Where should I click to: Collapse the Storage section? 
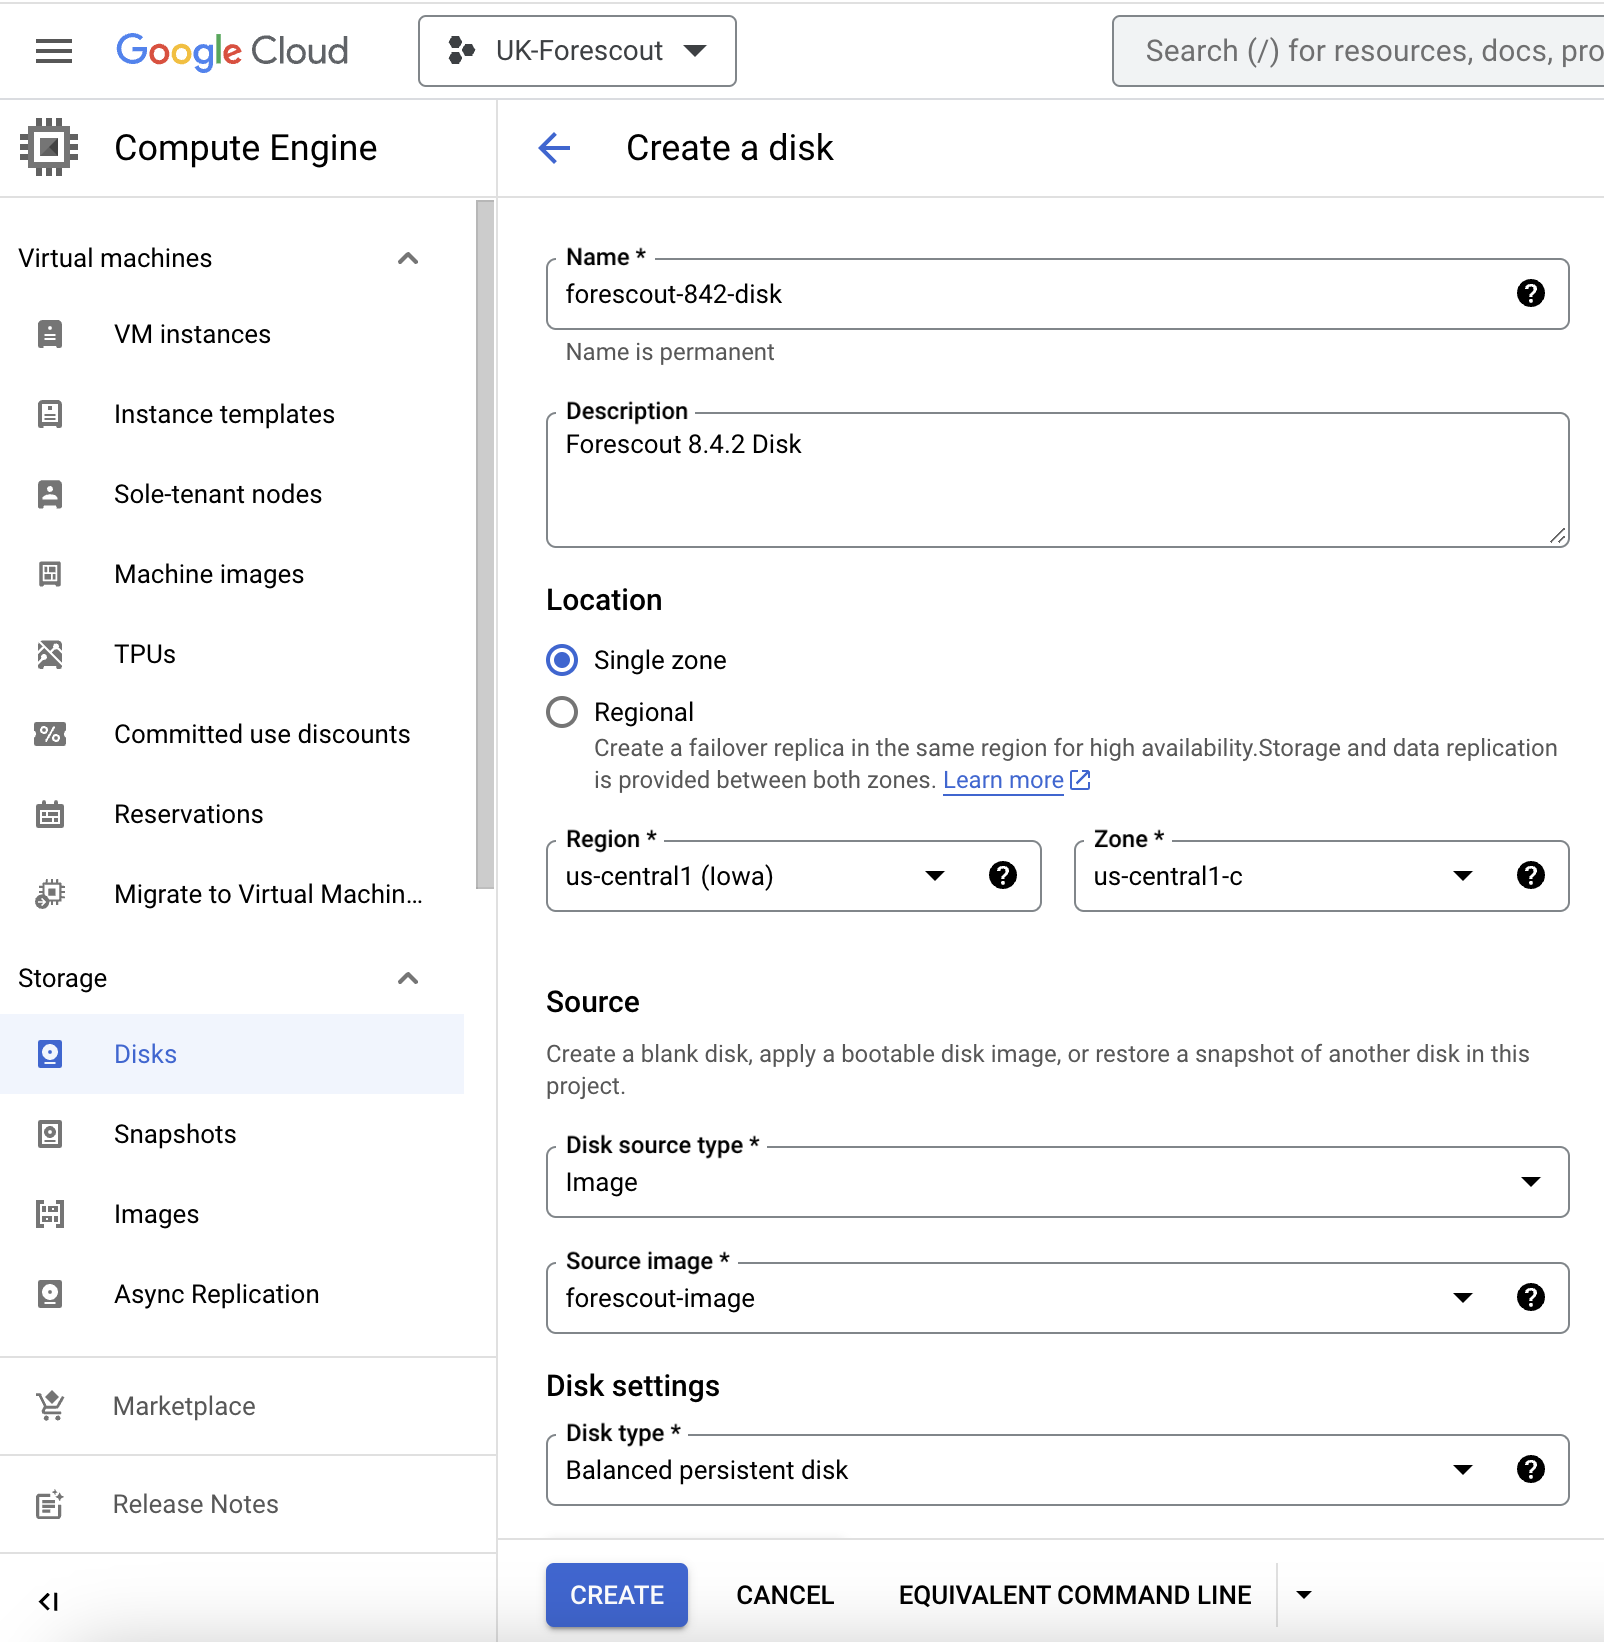click(x=408, y=979)
